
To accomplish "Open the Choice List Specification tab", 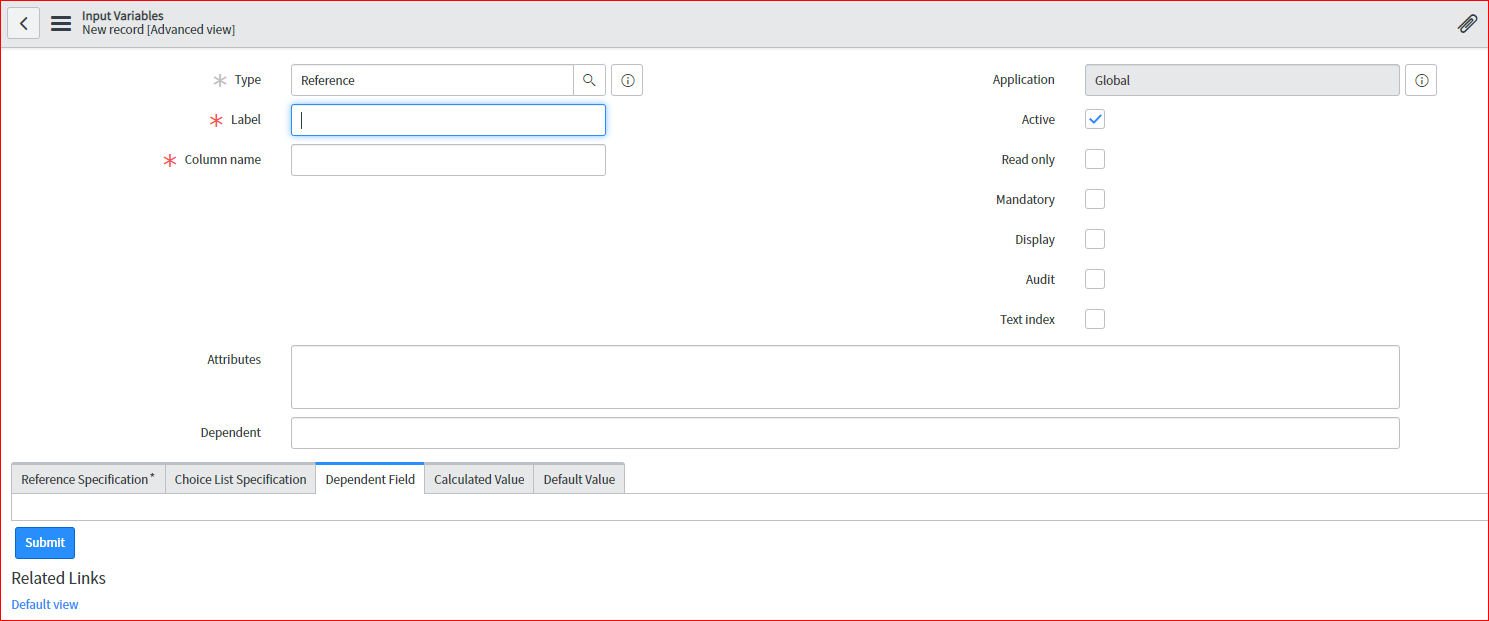I will [x=240, y=479].
